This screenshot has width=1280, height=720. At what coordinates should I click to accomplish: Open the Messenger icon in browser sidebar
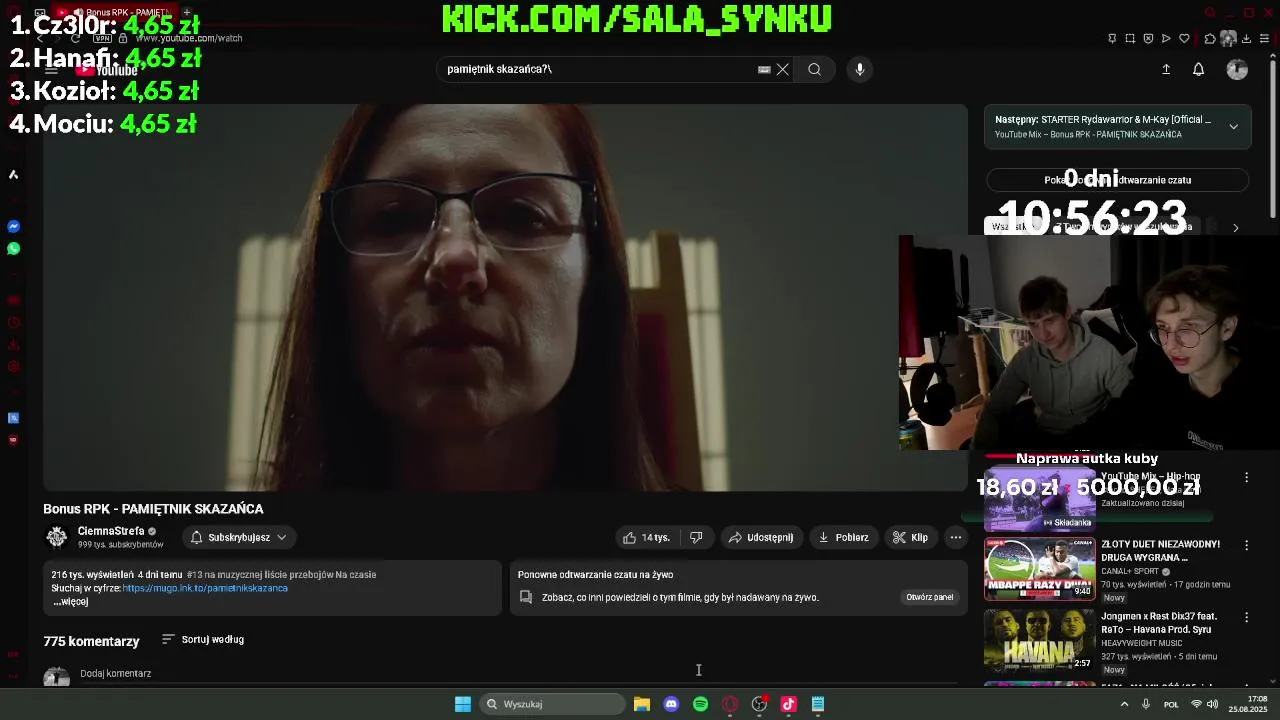(14, 227)
